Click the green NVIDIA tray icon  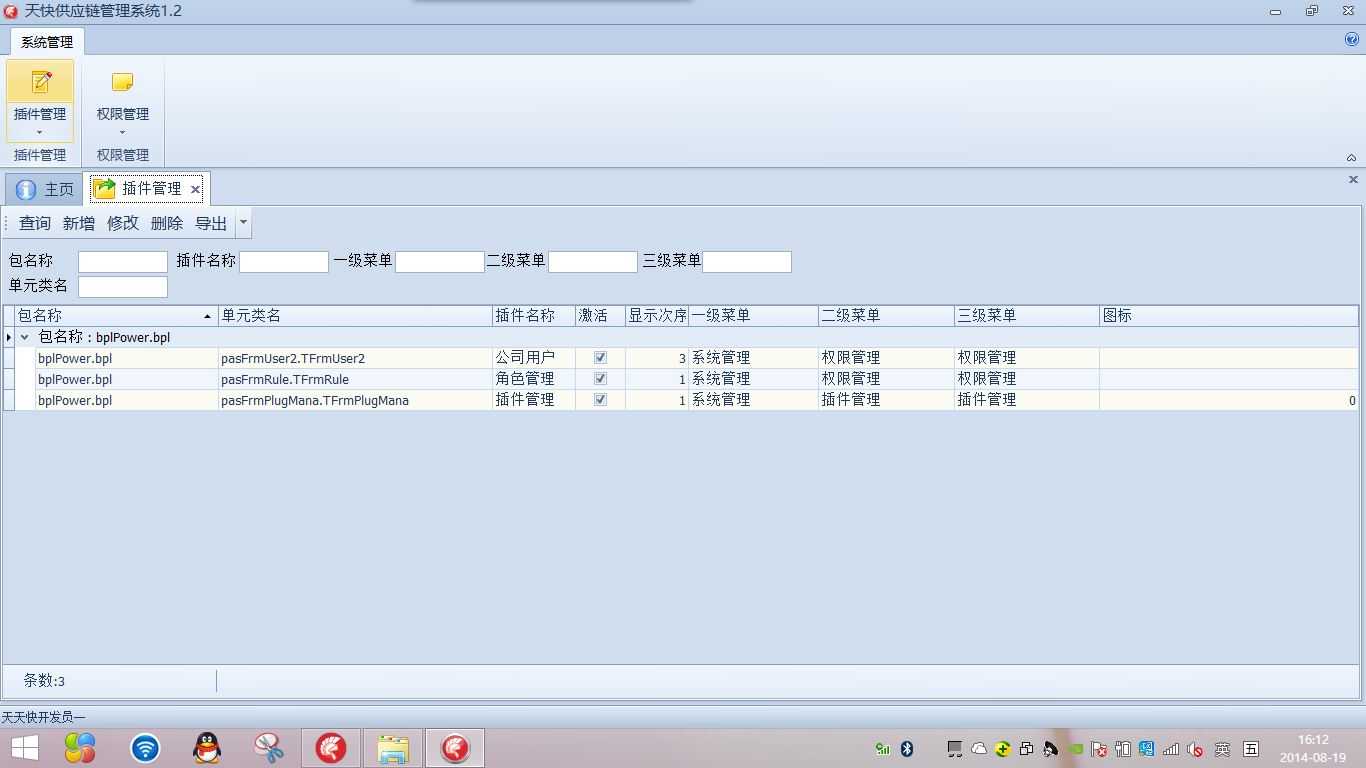(1075, 748)
